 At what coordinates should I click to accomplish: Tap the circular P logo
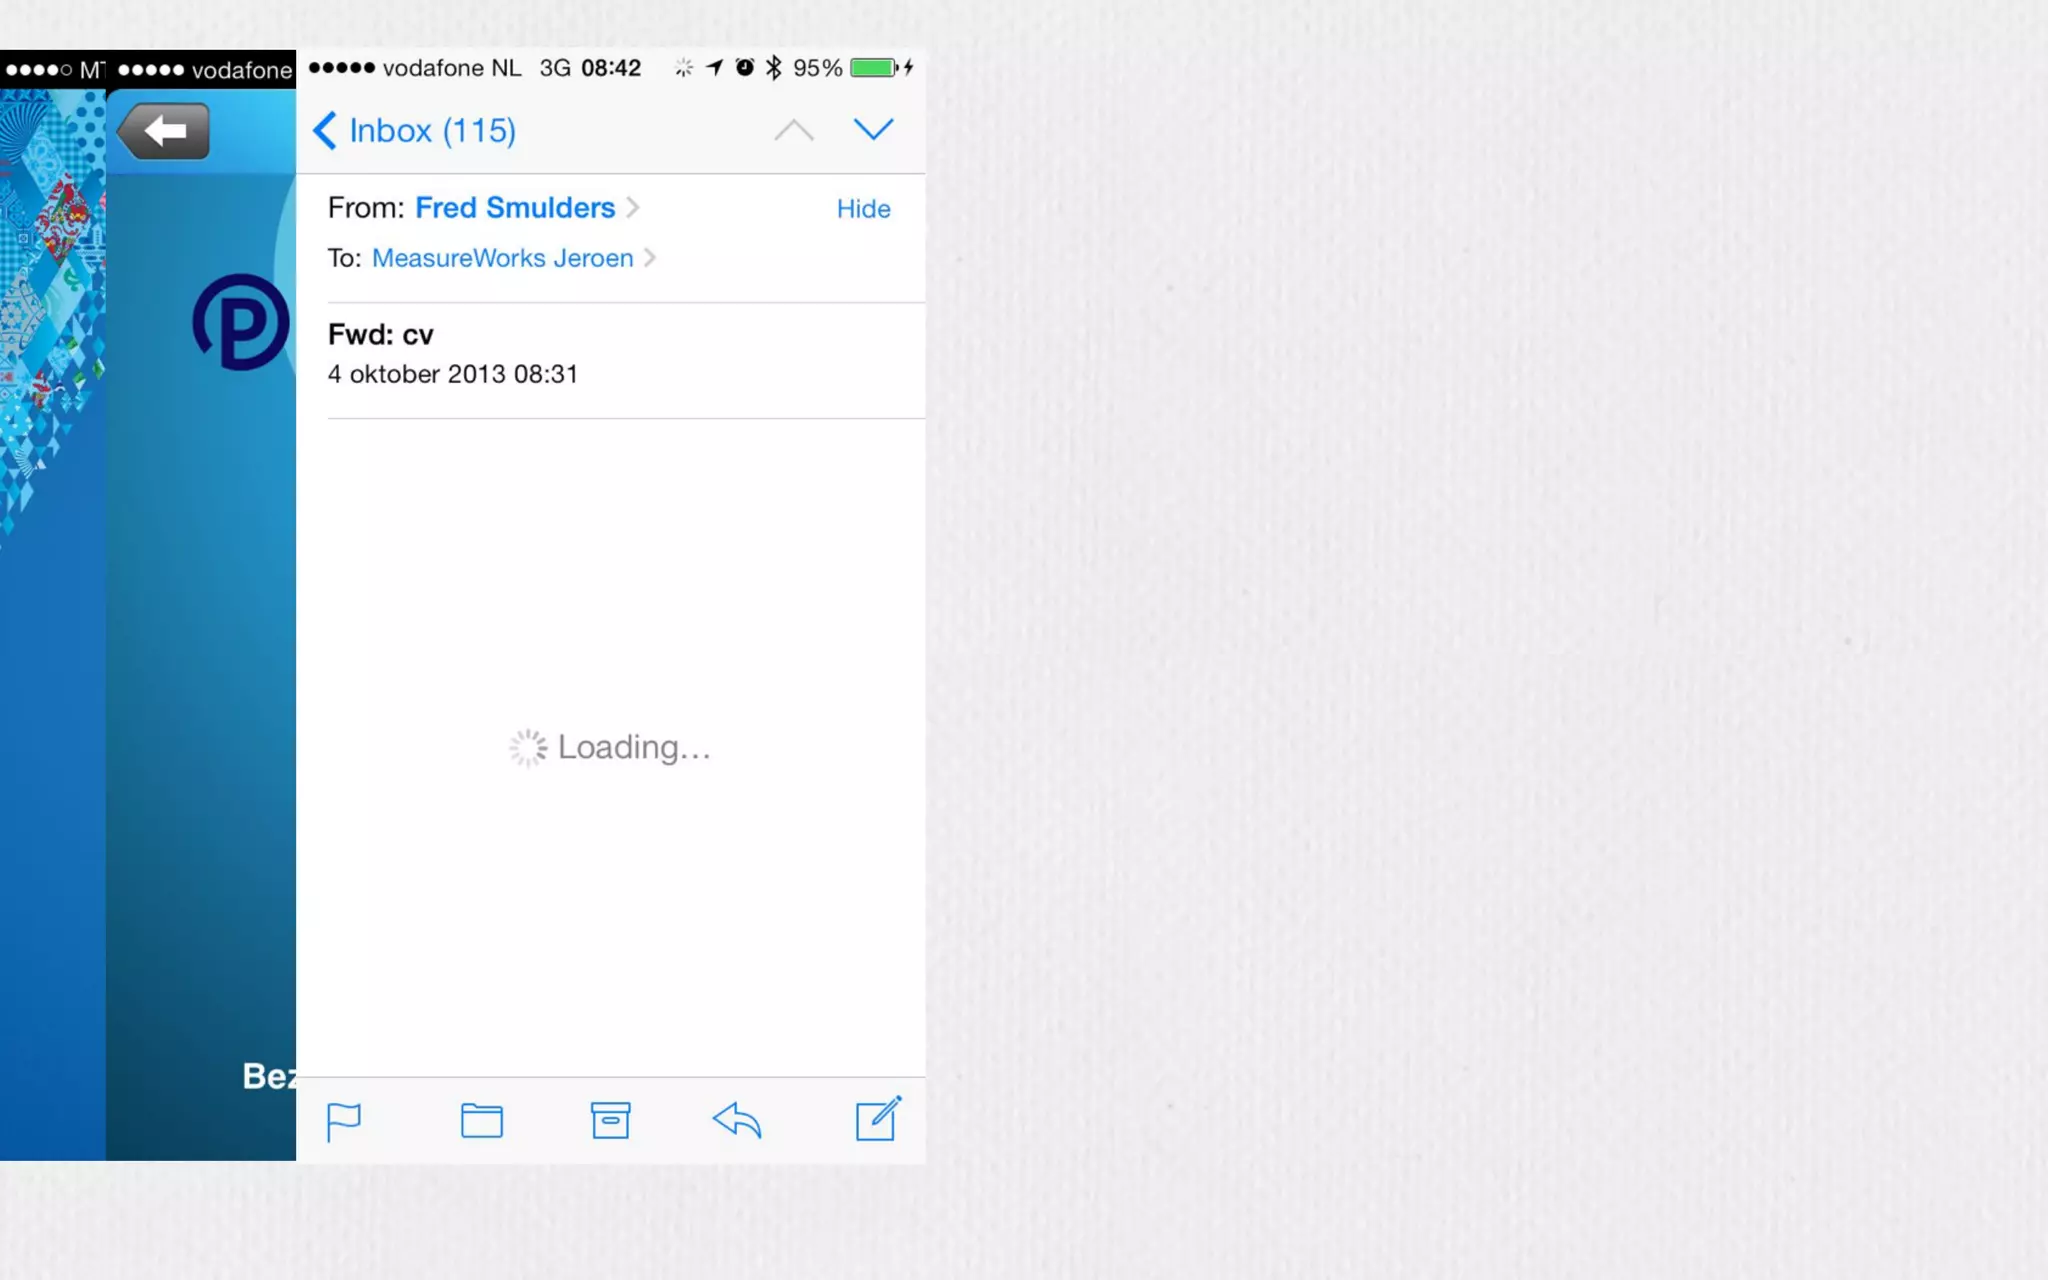pos(241,322)
